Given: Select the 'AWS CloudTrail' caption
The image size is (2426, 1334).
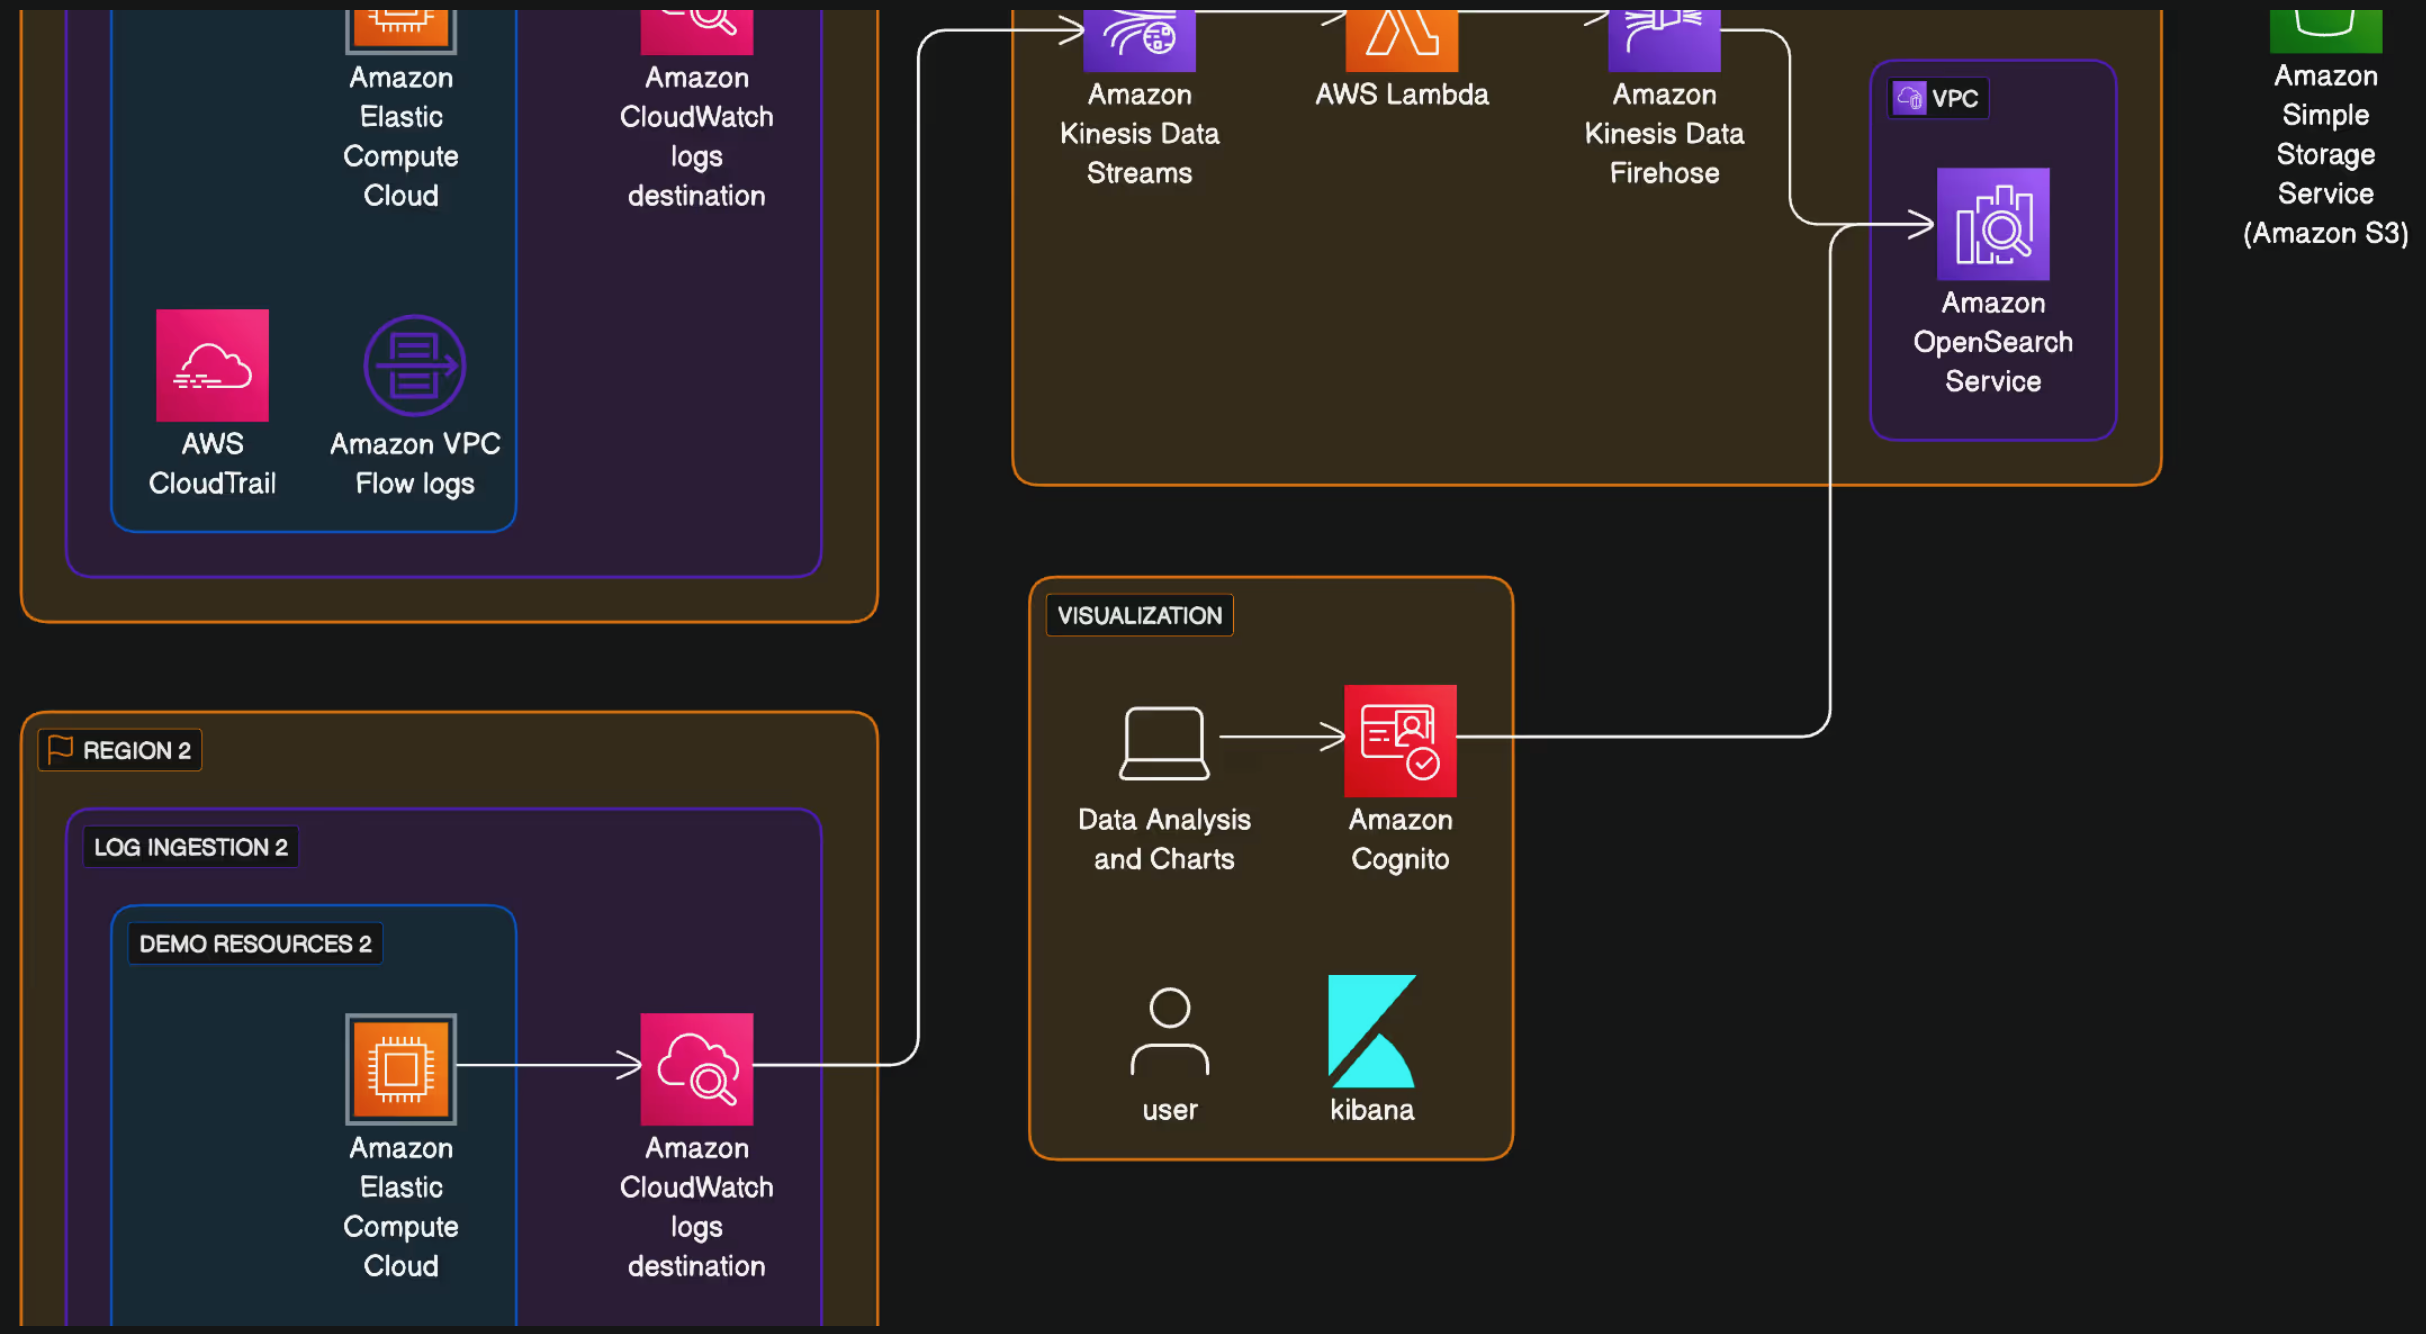Looking at the screenshot, I should [x=212, y=463].
